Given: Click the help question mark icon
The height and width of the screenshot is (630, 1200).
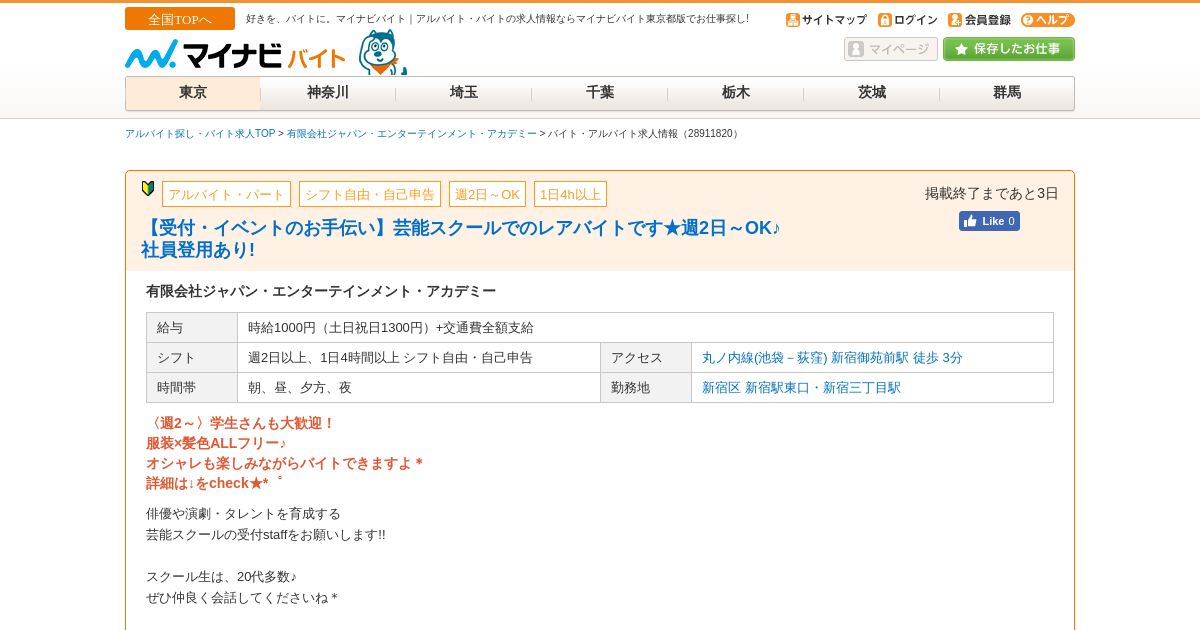Looking at the screenshot, I should 1027,20.
